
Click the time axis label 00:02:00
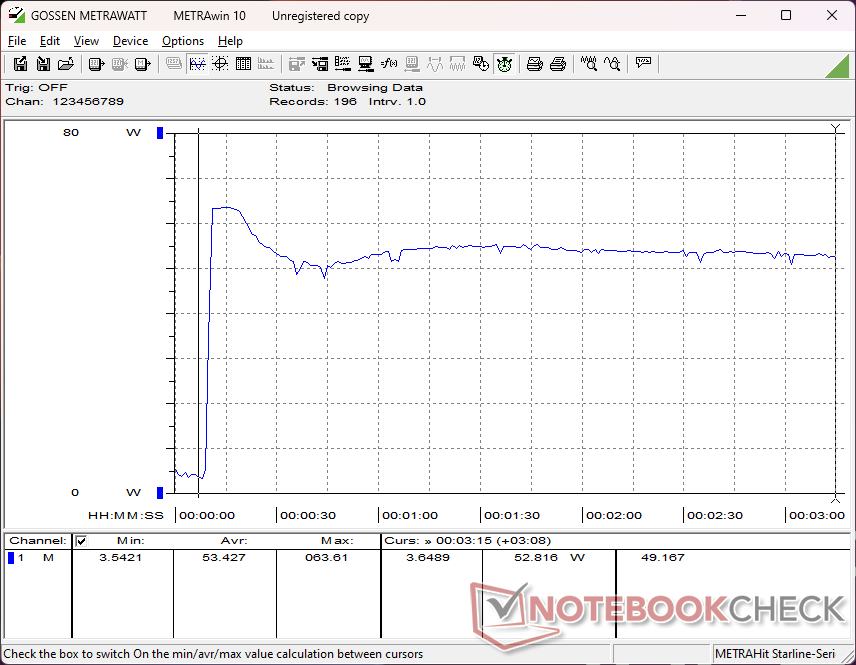(x=614, y=515)
